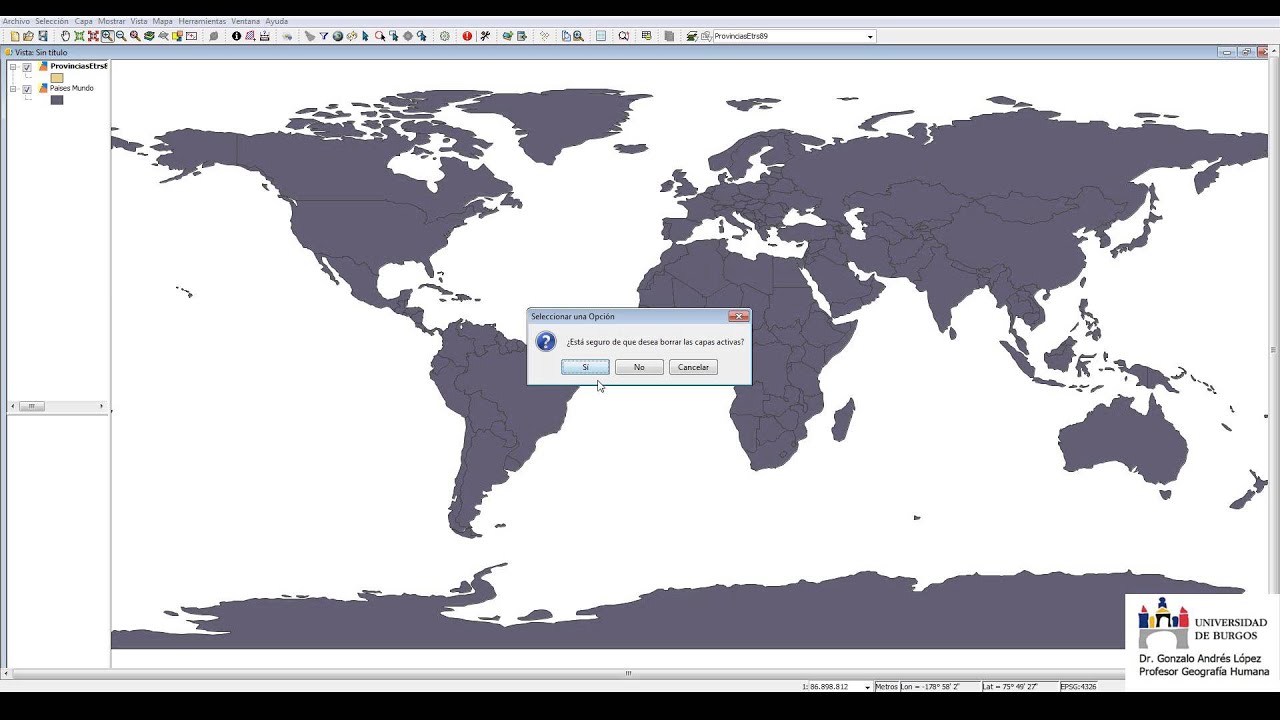Open the Vista menu
Viewport: 1280px width, 720px height.
(x=139, y=21)
